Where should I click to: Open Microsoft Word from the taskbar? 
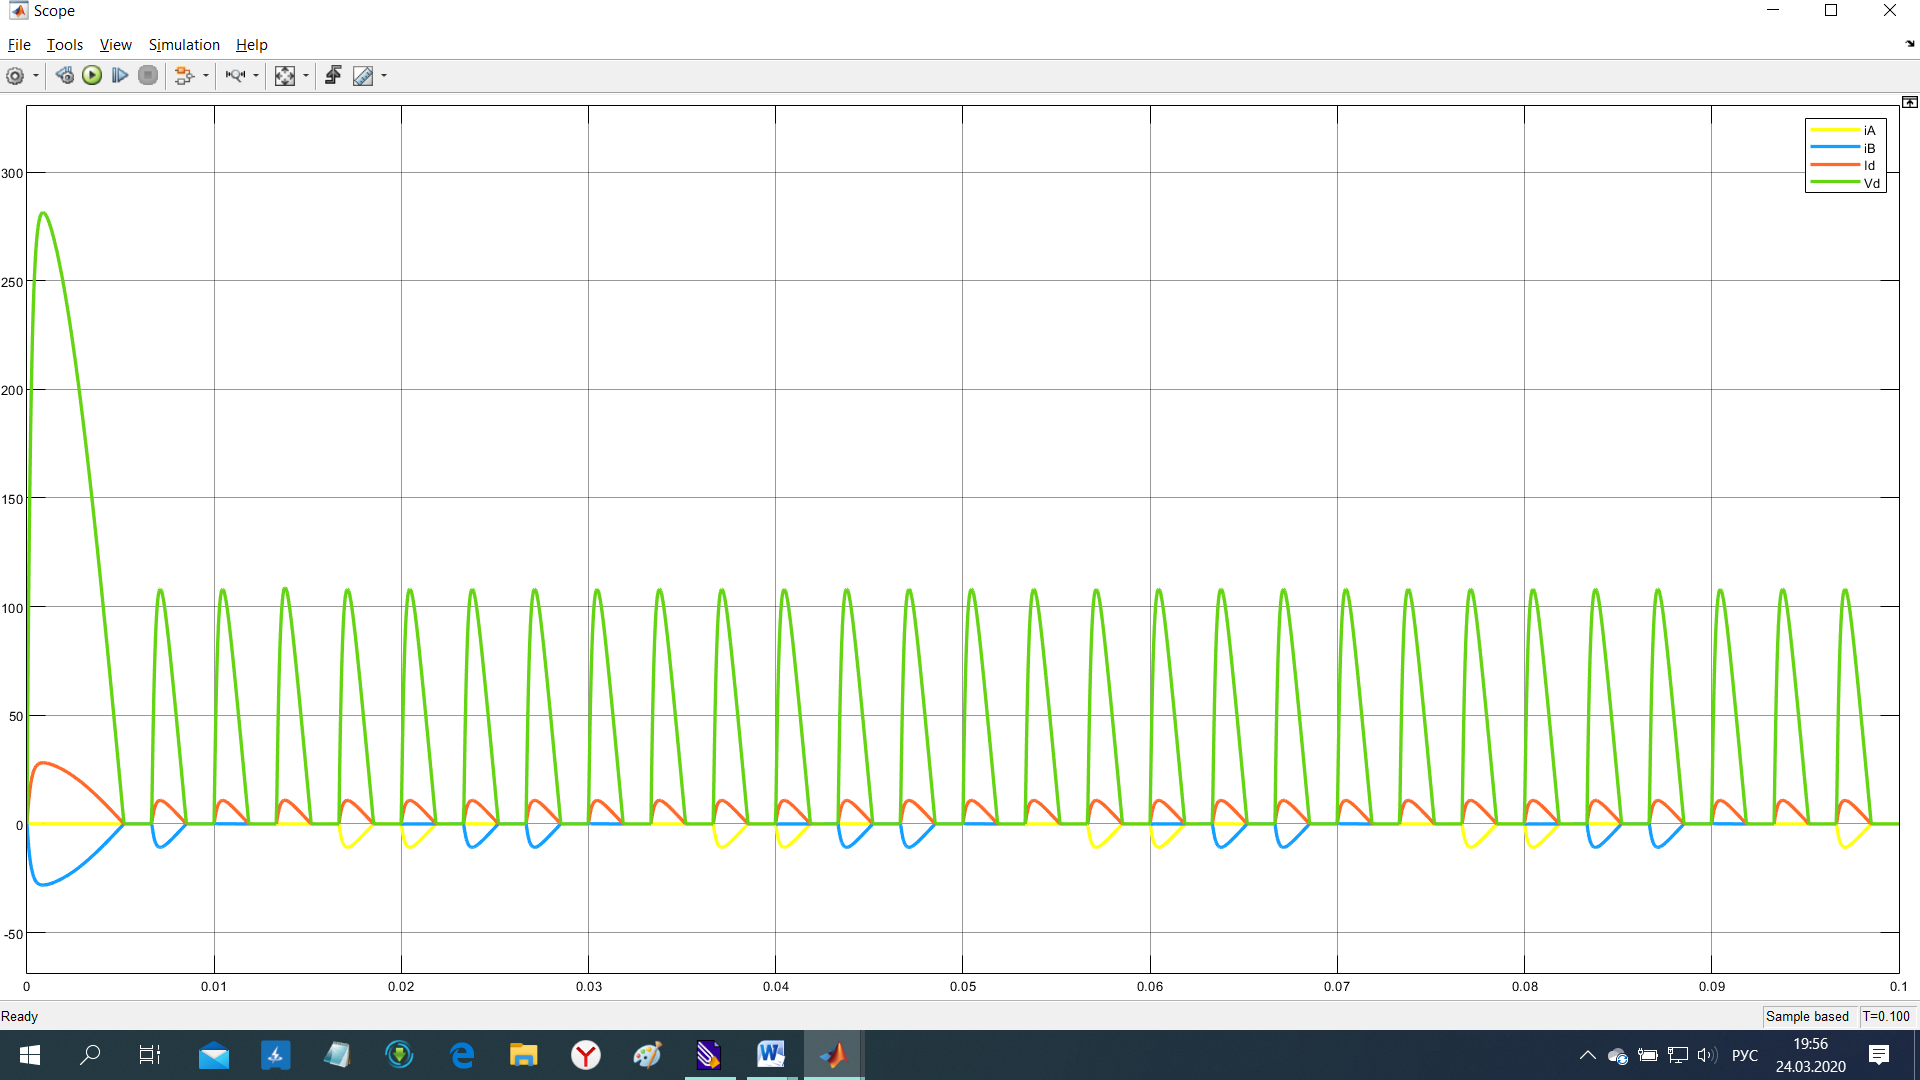(x=770, y=1054)
